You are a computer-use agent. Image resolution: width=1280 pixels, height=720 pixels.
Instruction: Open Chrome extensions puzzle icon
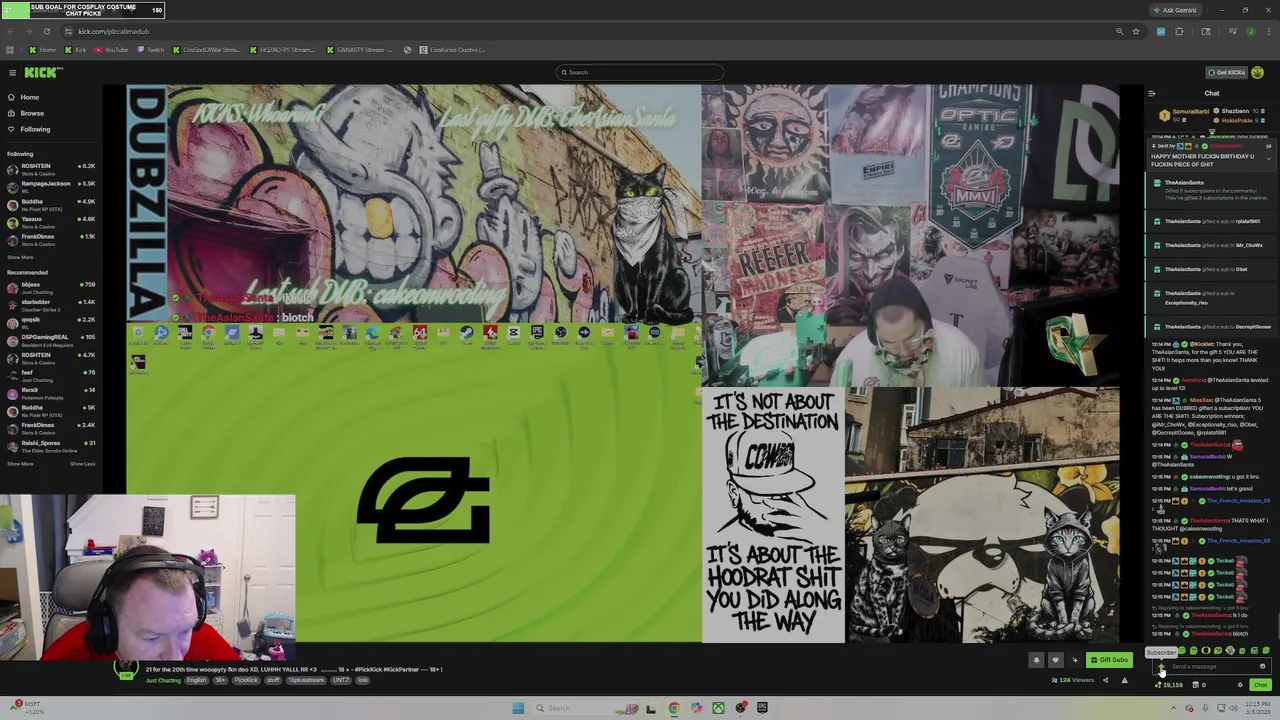pos(1179,31)
